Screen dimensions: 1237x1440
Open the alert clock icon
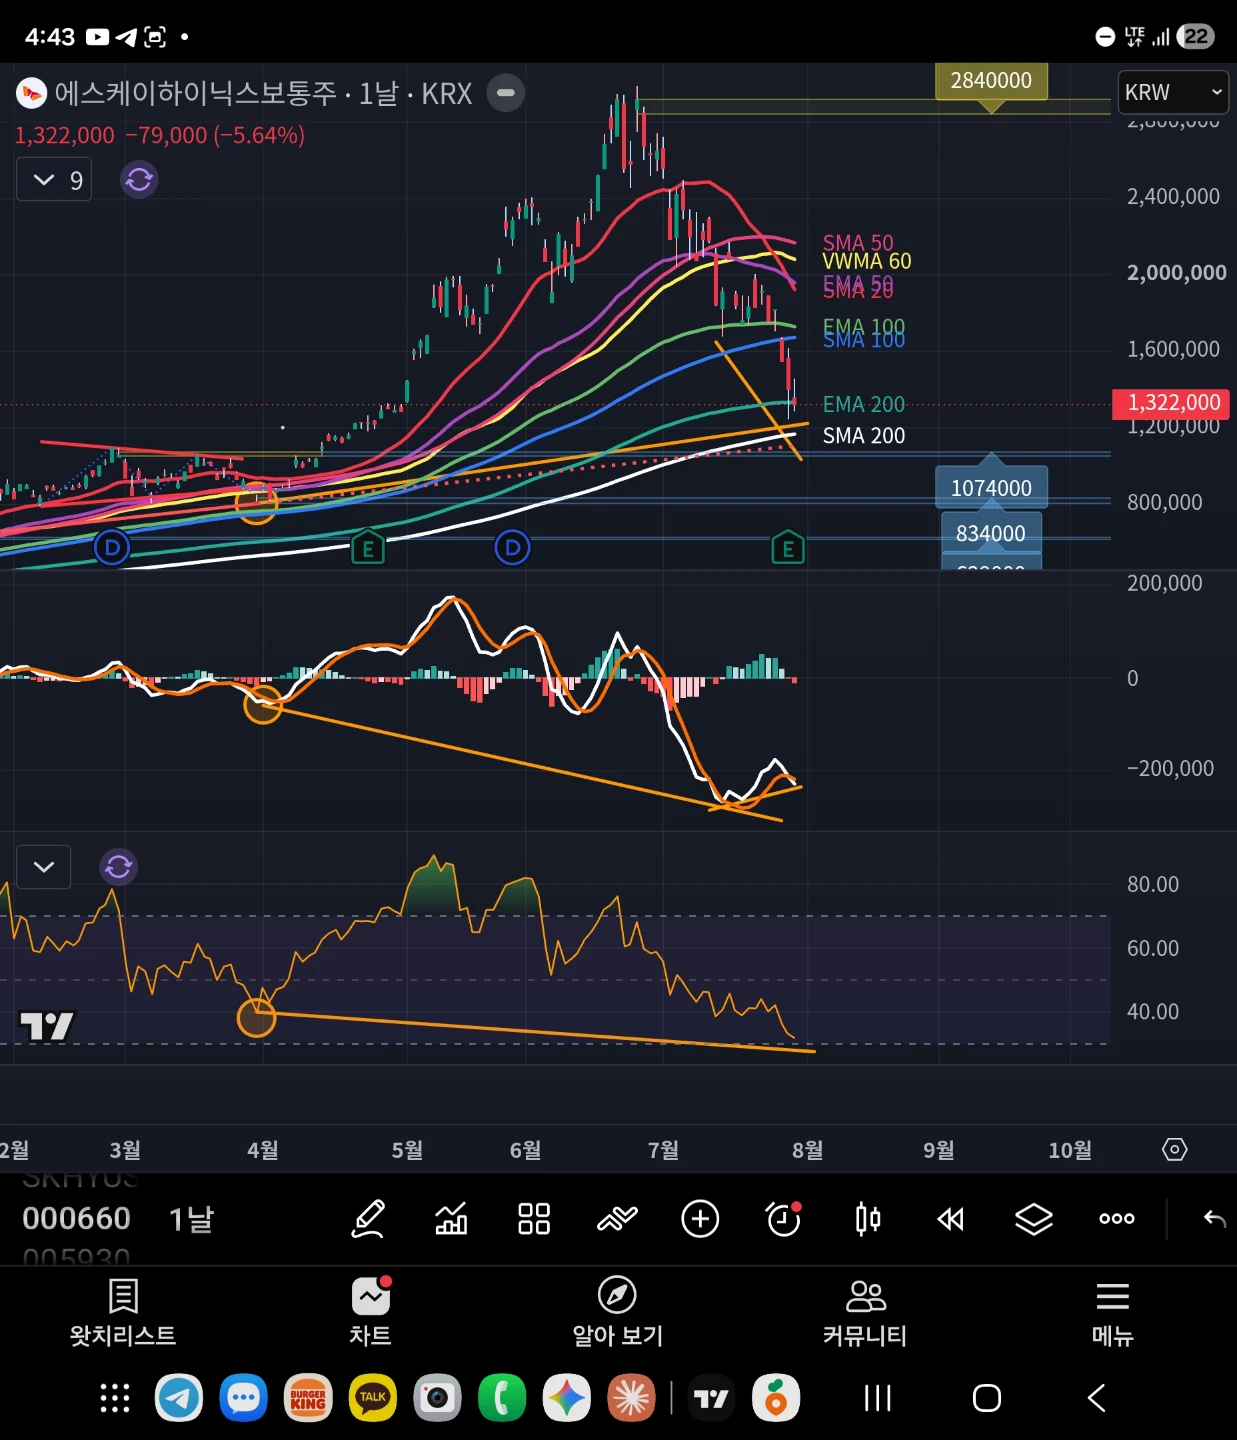(784, 1219)
